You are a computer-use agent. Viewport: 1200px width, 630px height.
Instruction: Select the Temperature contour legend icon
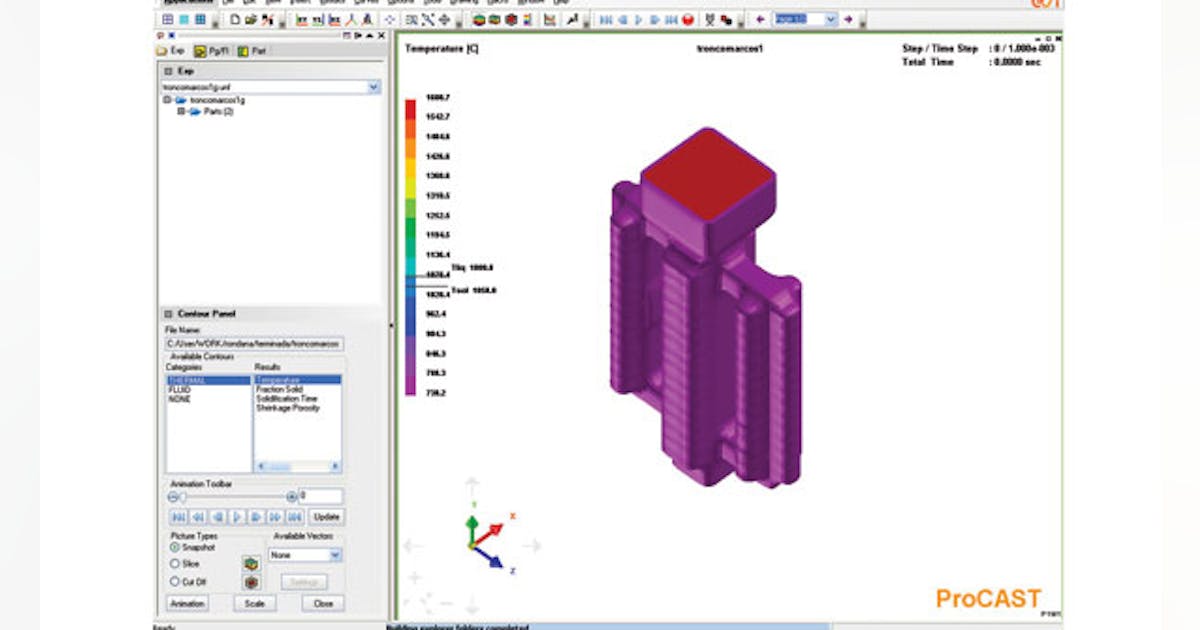click(528, 20)
